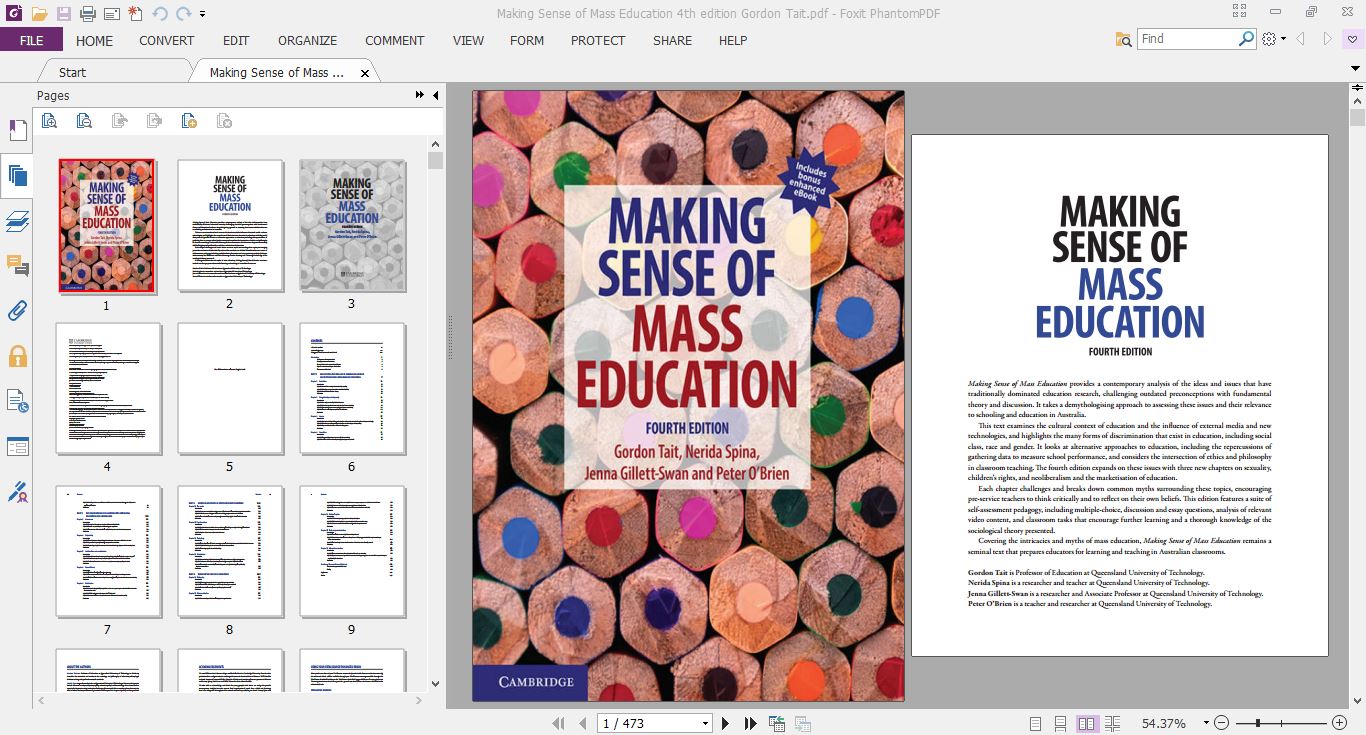
Task: Click the advanced folder search icon
Action: pos(1123,39)
